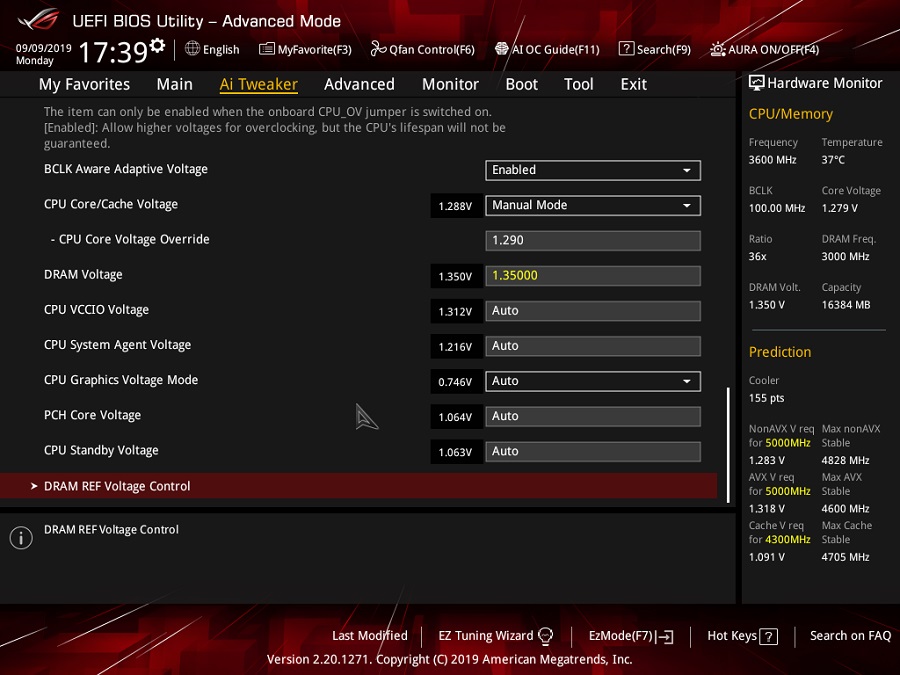Click the 3600 MHz frequency value
Image resolution: width=900 pixels, height=675 pixels.
tap(773, 160)
